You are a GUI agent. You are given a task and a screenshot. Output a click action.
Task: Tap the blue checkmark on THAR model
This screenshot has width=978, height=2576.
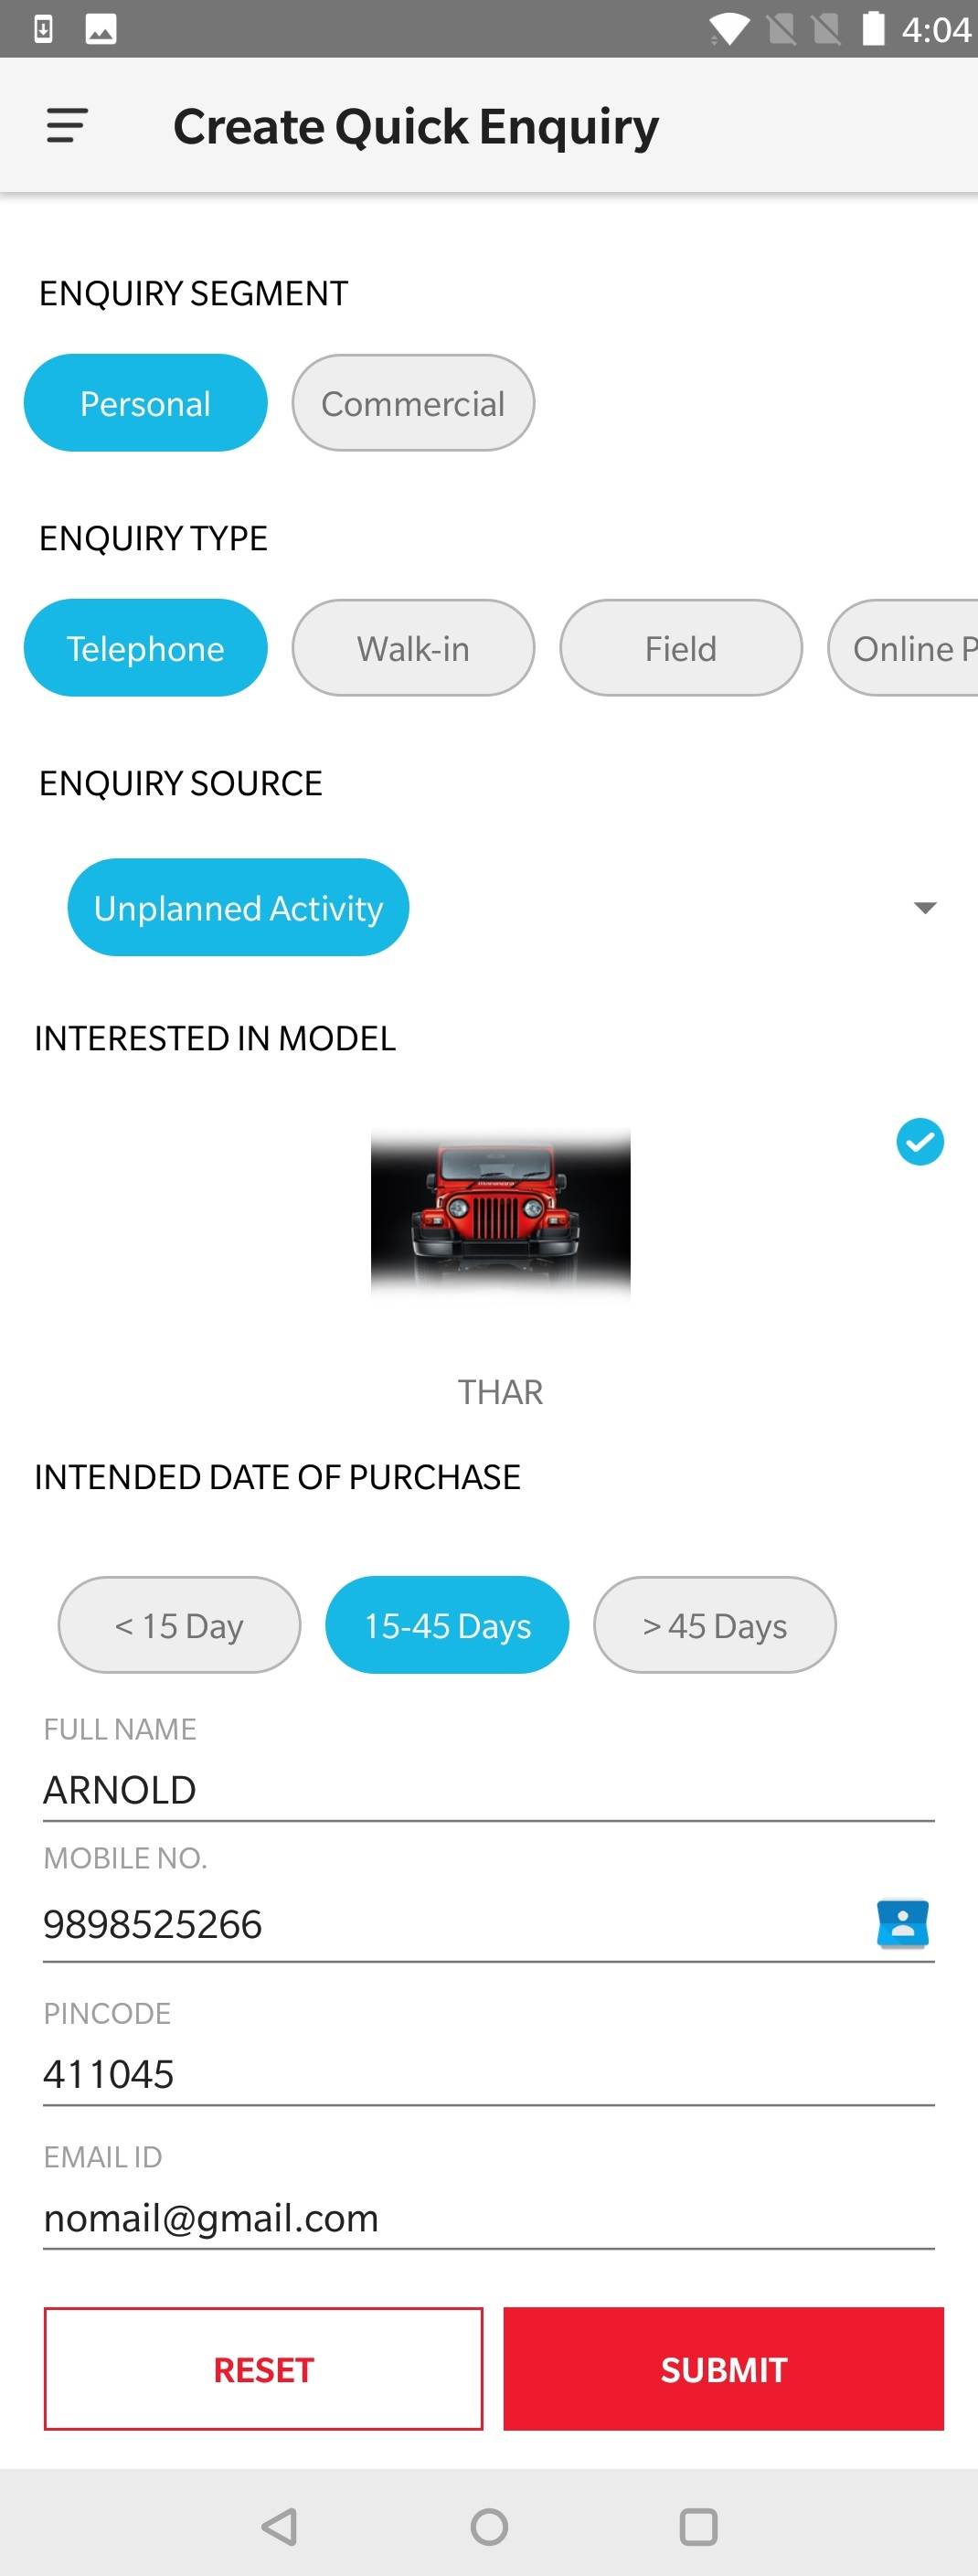tap(919, 1142)
